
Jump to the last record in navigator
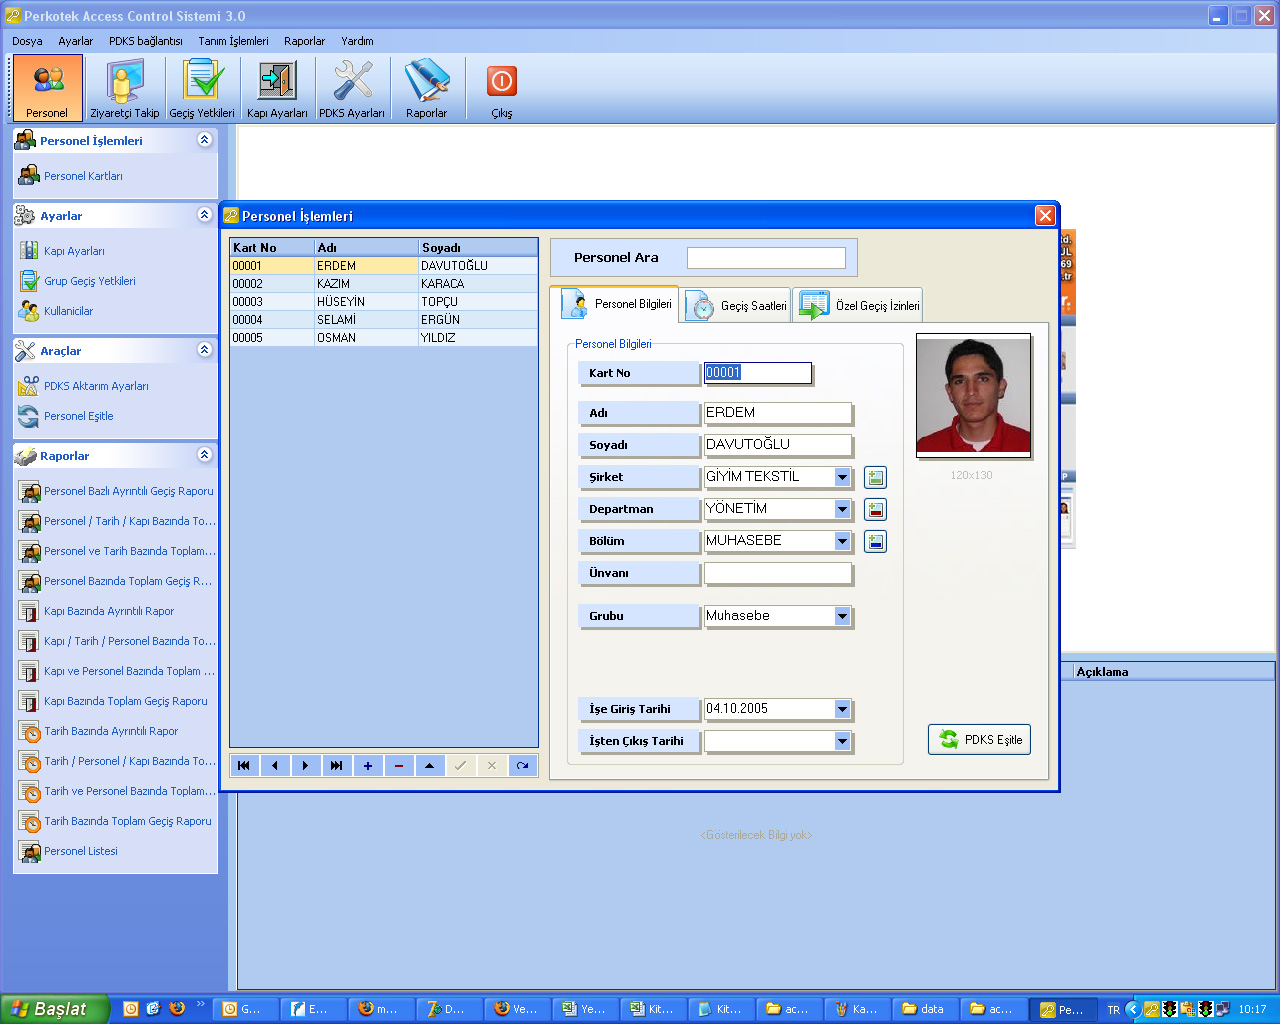click(x=337, y=766)
